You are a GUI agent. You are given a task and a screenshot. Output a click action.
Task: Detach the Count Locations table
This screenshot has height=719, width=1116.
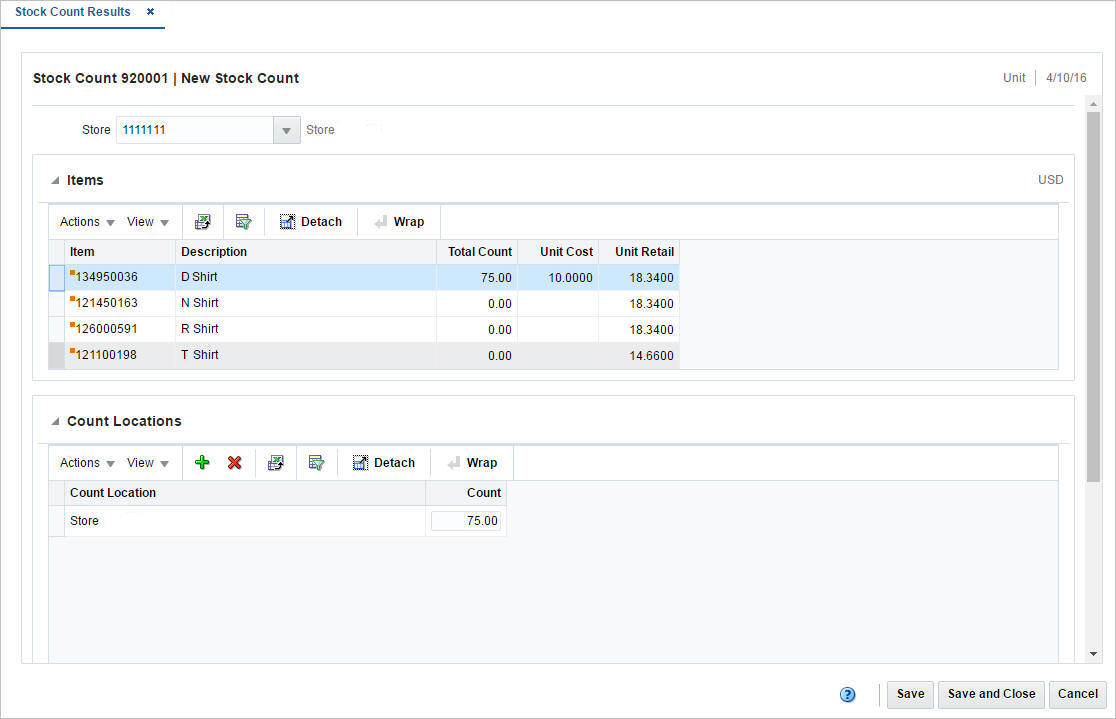pyautogui.click(x=383, y=462)
